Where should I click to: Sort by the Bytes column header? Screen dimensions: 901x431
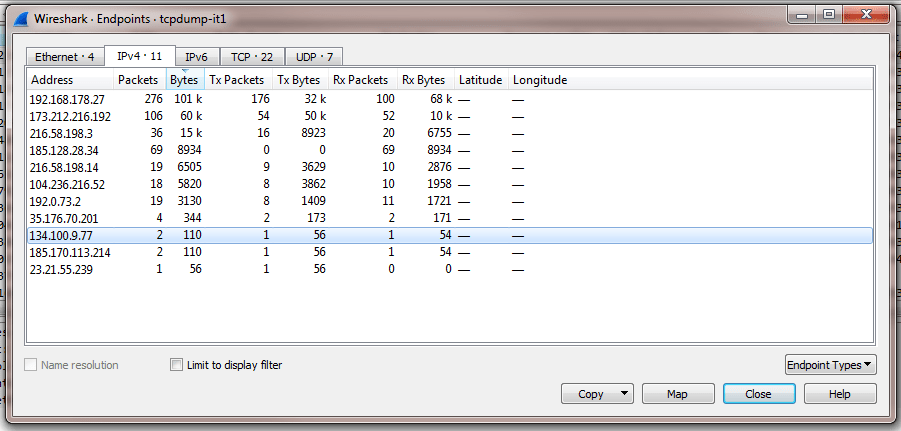(x=184, y=80)
